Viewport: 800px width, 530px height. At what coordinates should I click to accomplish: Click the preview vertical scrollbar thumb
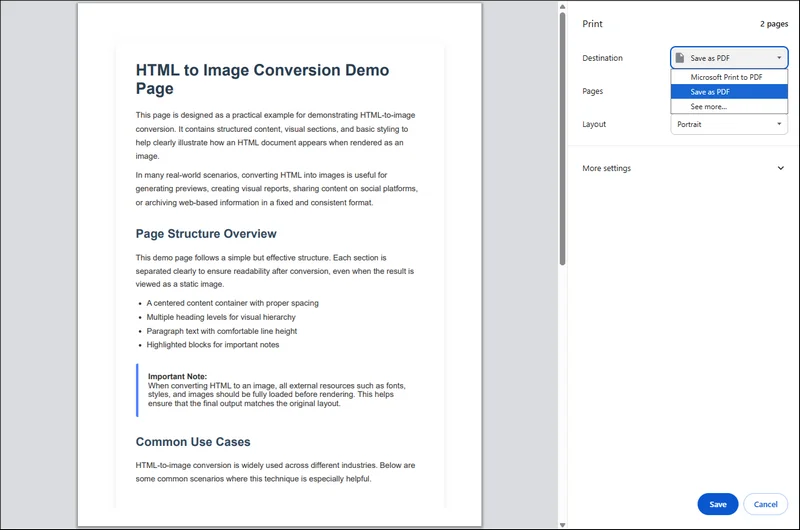click(562, 138)
